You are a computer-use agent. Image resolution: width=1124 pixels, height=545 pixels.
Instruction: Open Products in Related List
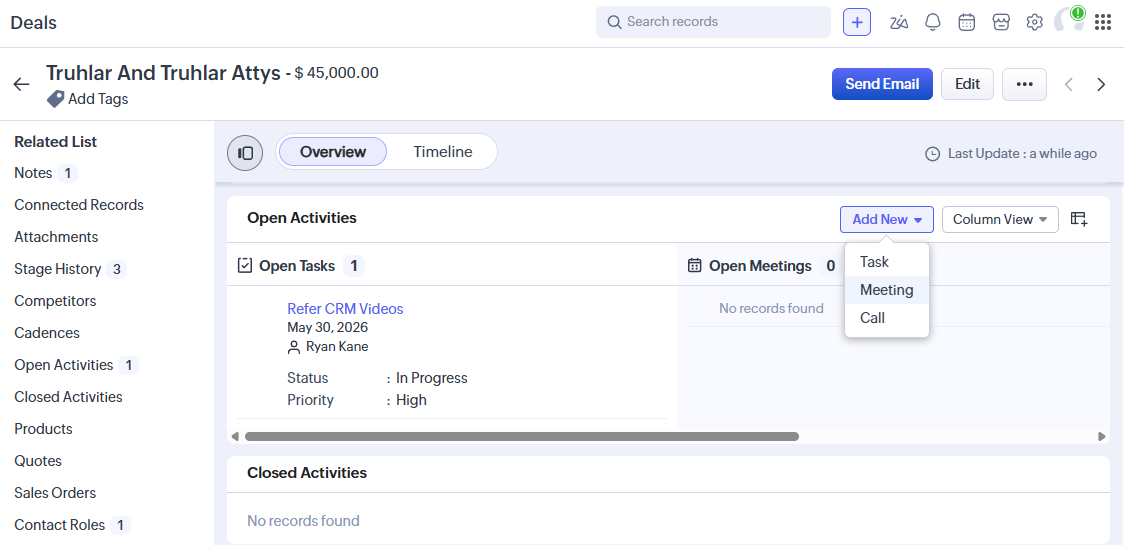(43, 429)
